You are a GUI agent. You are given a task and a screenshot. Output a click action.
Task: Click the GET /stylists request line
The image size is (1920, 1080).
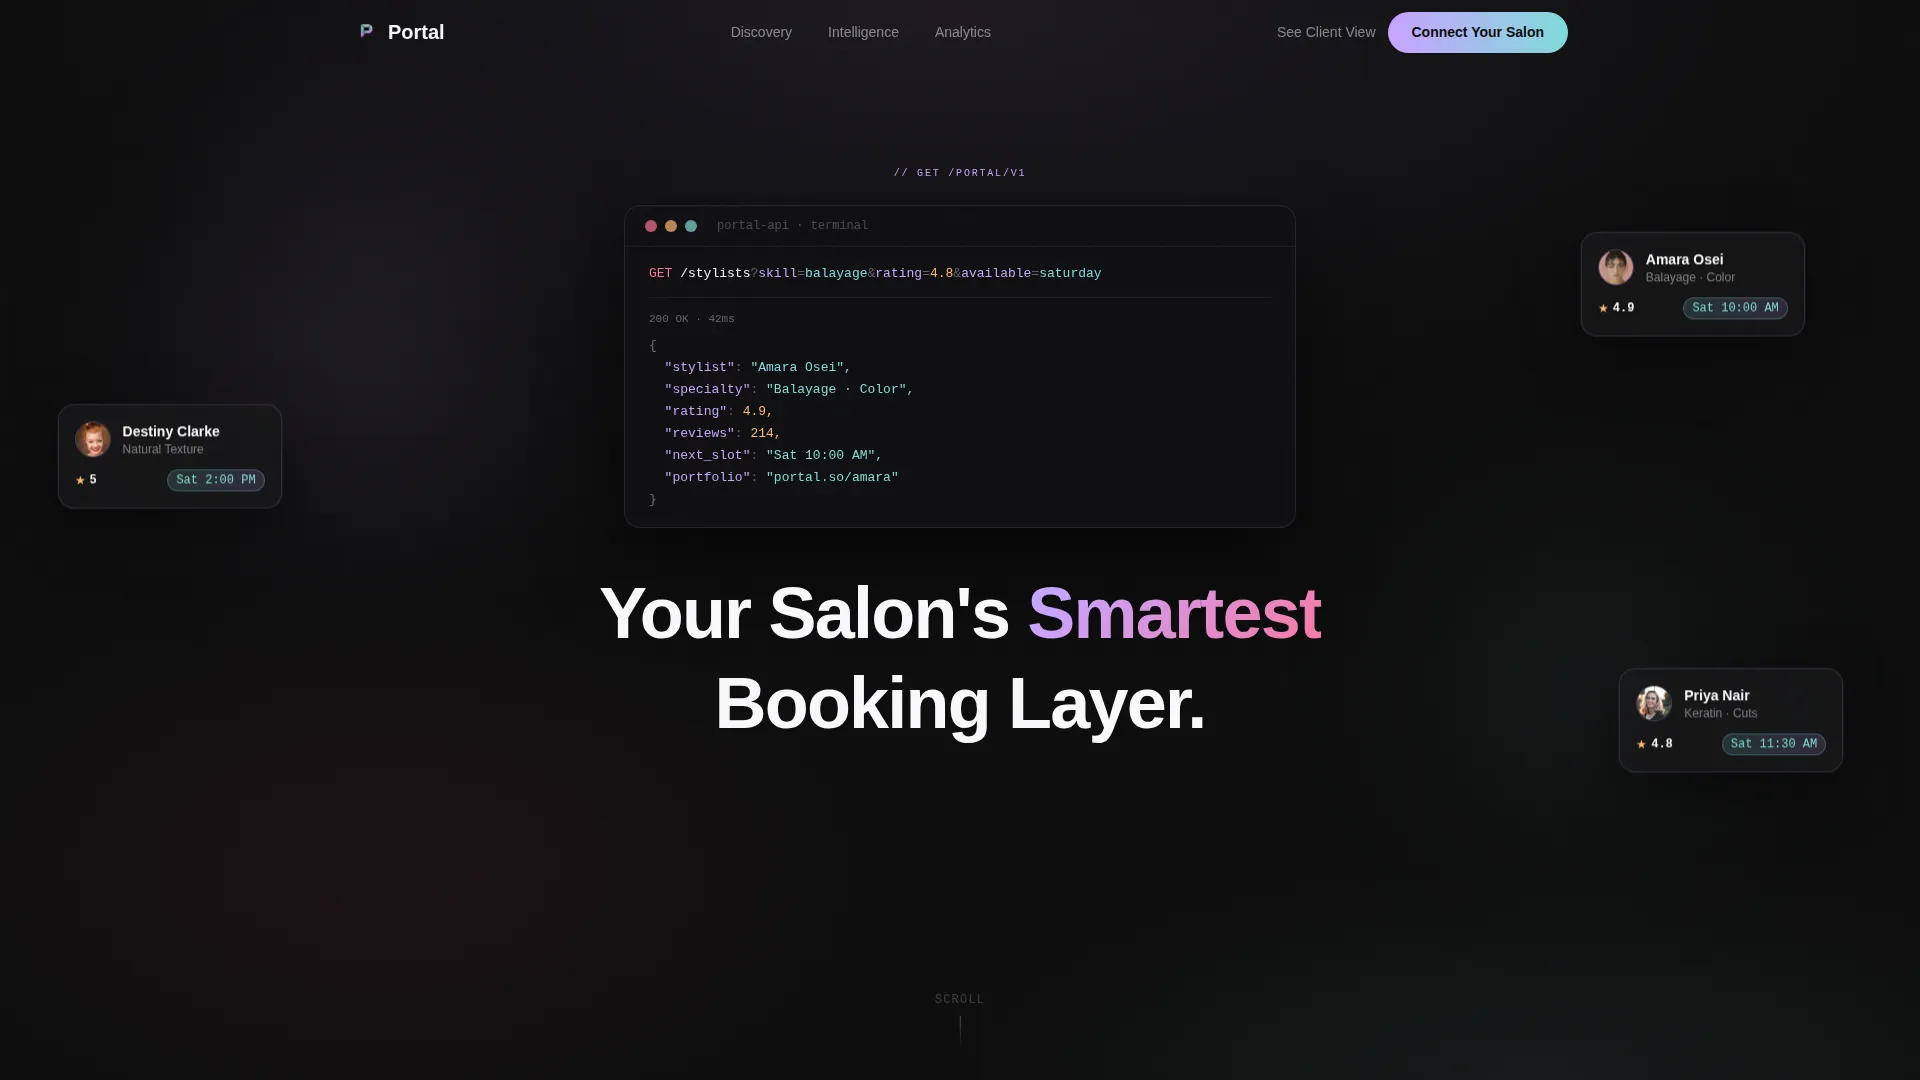875,273
